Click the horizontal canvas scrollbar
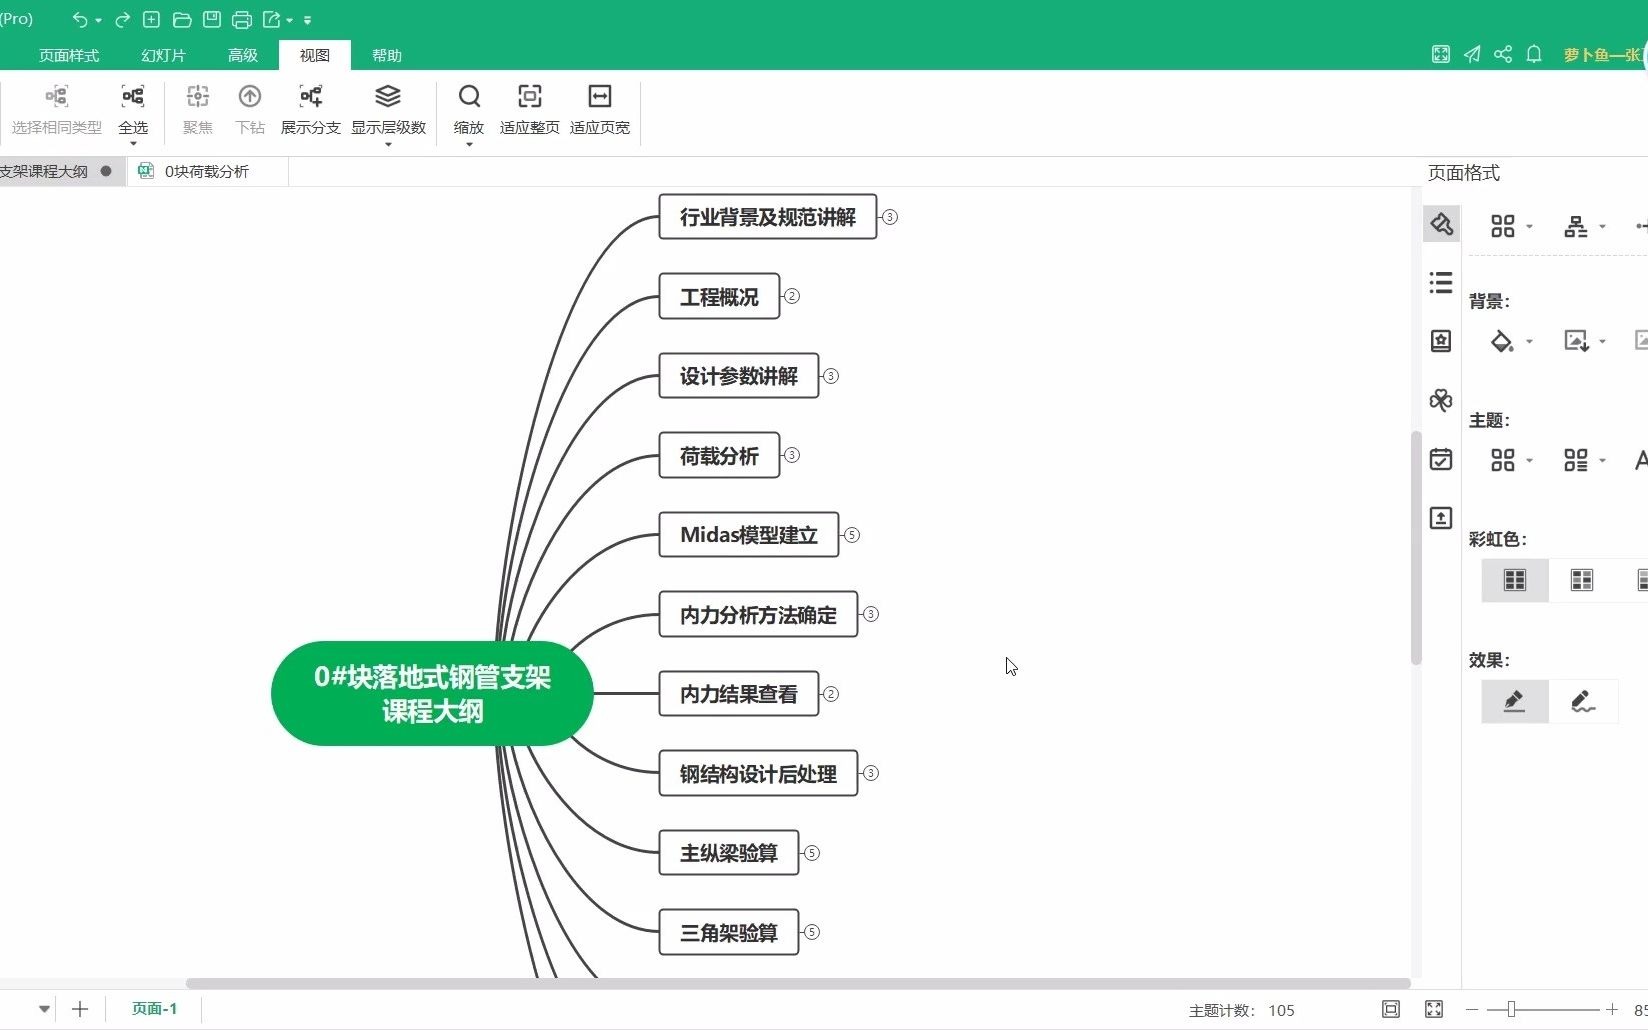1648x1030 pixels. pos(798,984)
